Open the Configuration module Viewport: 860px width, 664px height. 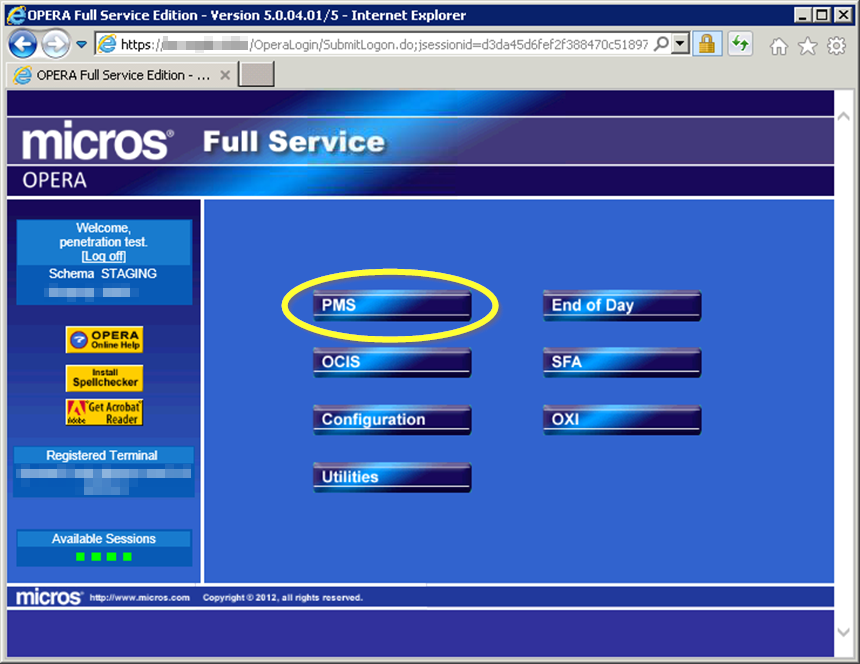tap(391, 420)
